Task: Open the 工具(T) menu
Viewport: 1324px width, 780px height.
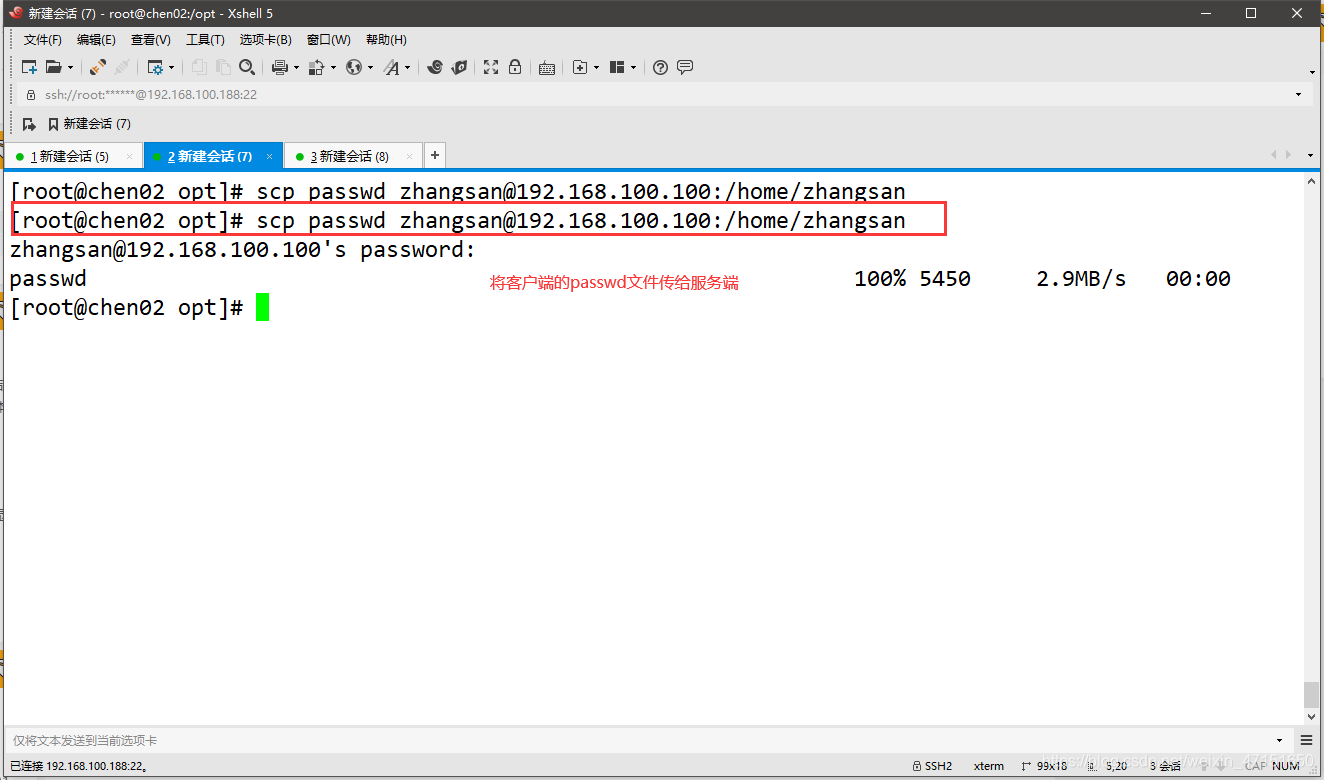Action: click(x=205, y=40)
